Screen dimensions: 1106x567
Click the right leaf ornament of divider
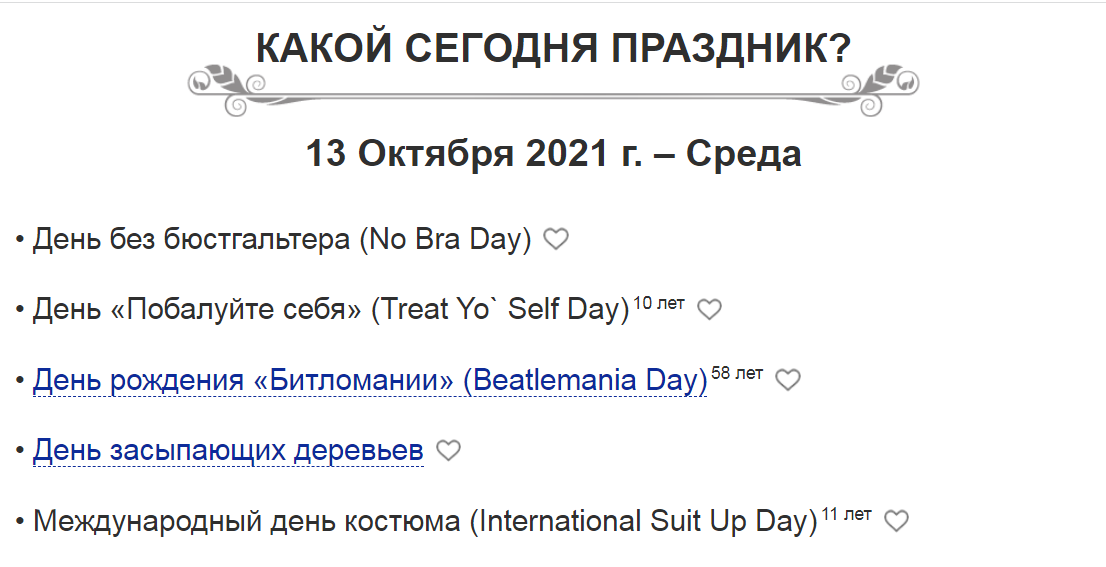click(887, 89)
